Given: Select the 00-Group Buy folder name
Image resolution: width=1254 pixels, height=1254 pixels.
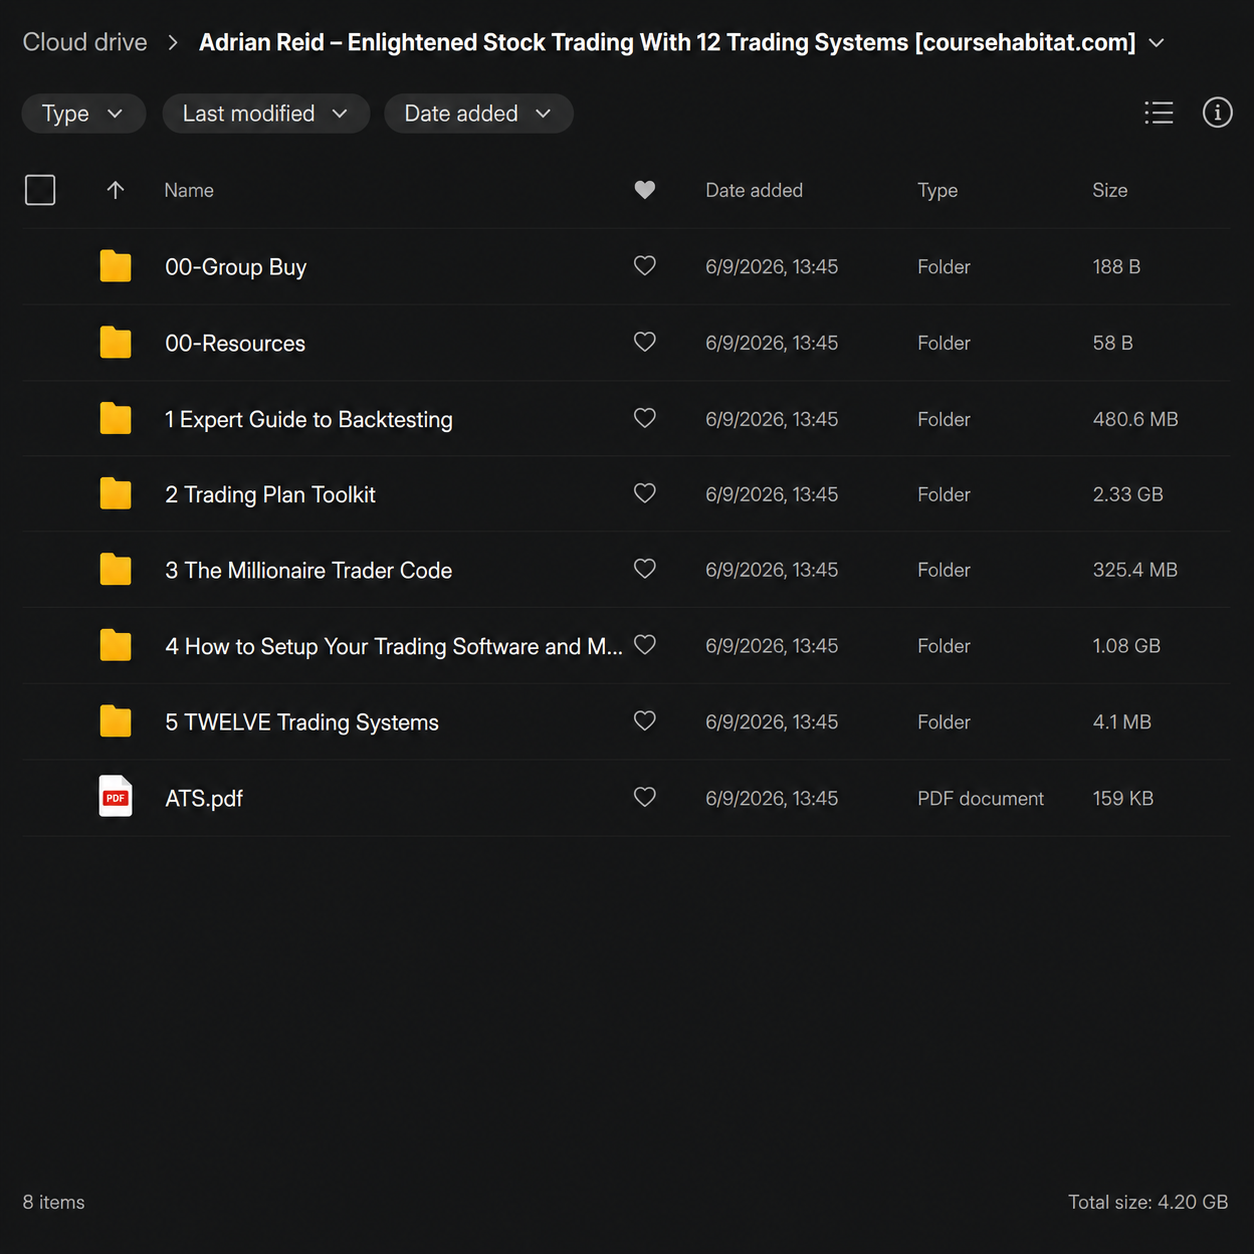Looking at the screenshot, I should point(236,267).
